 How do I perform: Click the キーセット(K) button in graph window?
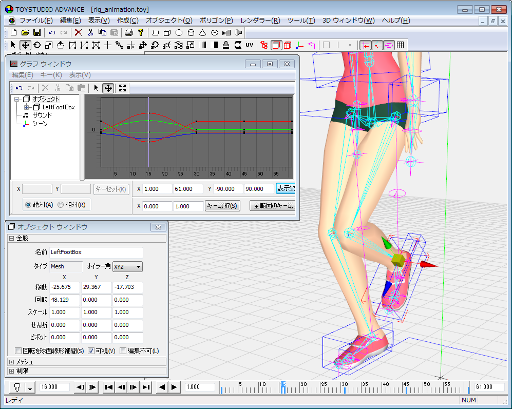111,189
